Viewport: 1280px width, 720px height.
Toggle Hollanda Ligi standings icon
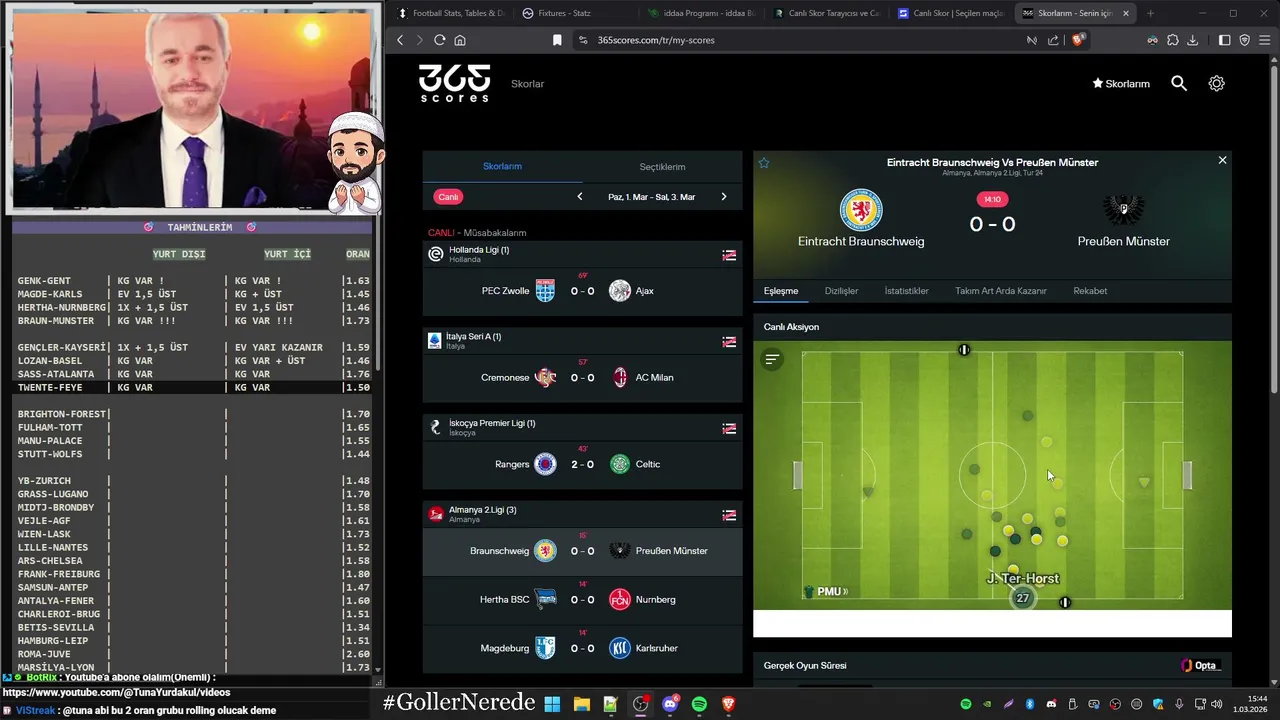coord(729,255)
